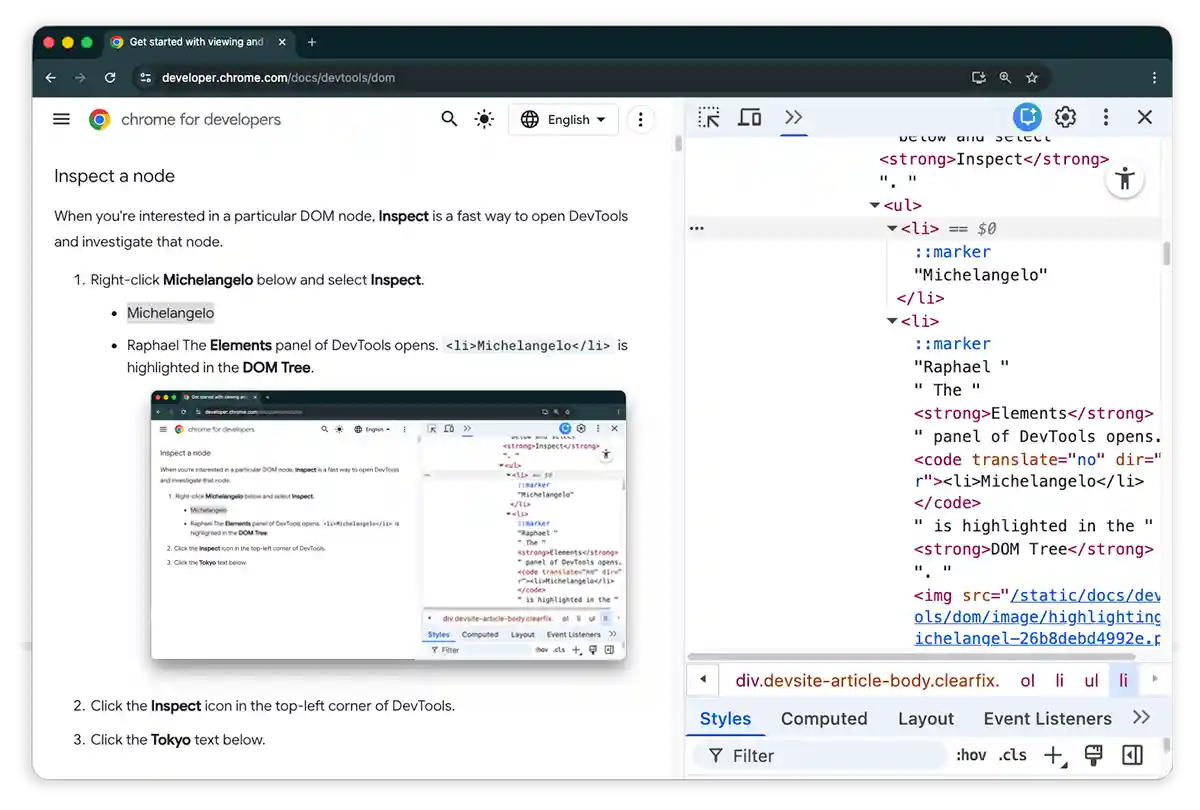Open the English language dropdown
The image size is (1200, 810).
(x=564, y=120)
